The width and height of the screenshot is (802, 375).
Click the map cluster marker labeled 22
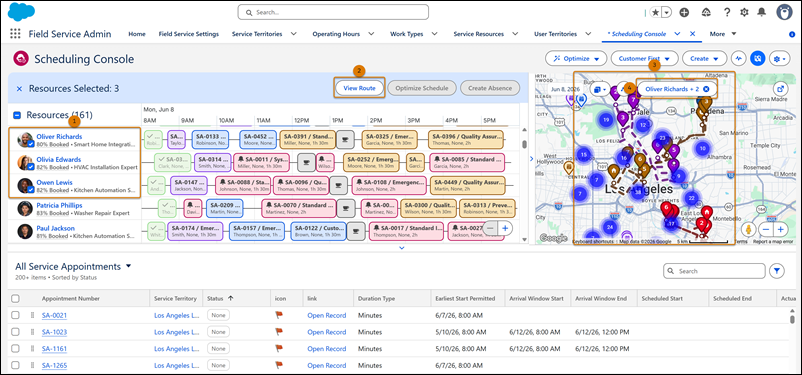point(692,198)
